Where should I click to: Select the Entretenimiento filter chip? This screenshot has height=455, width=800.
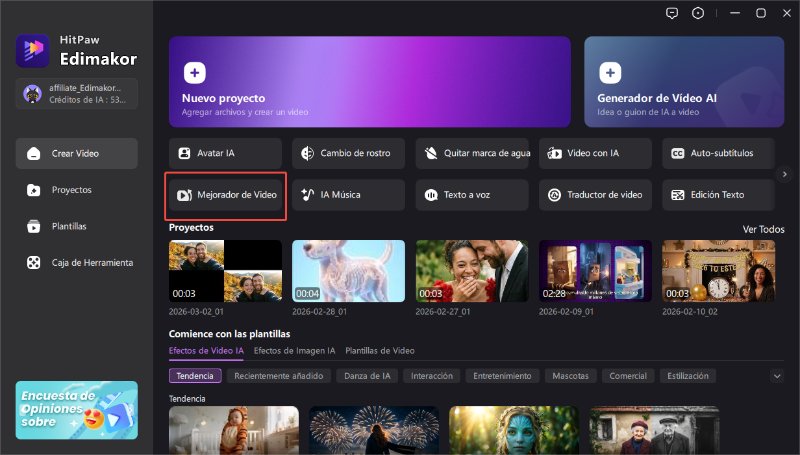tap(502, 376)
